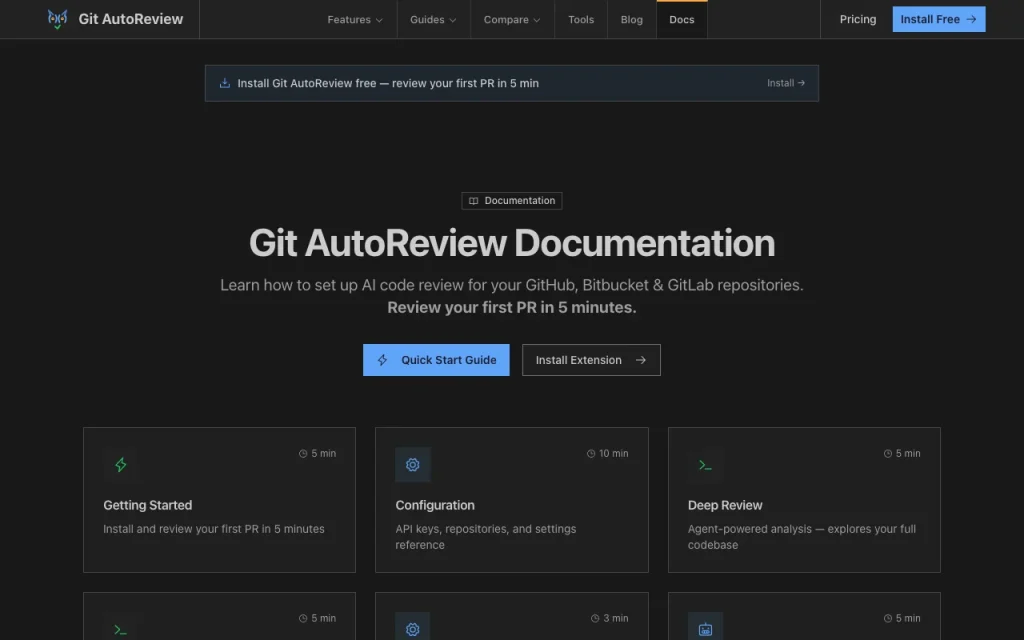The image size is (1024, 640).
Task: Select the Docs tab in navigation
Action: (682, 20)
